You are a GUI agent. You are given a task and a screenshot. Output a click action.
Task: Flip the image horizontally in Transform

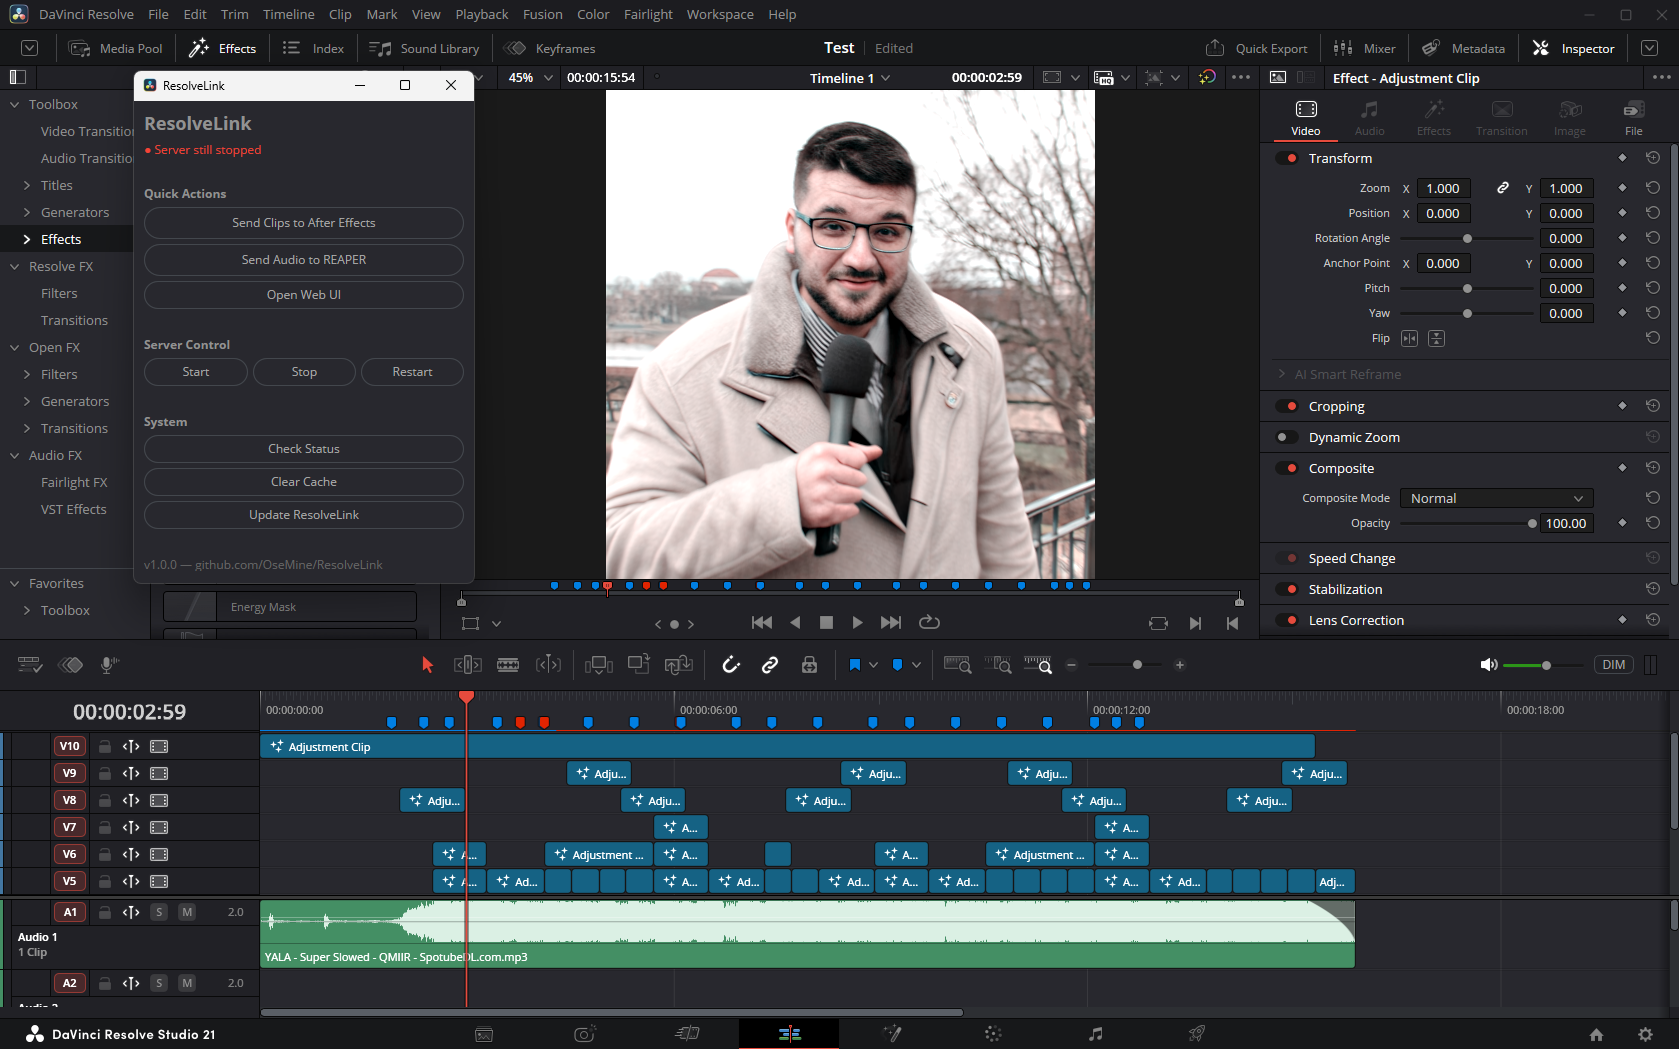[x=1409, y=339]
